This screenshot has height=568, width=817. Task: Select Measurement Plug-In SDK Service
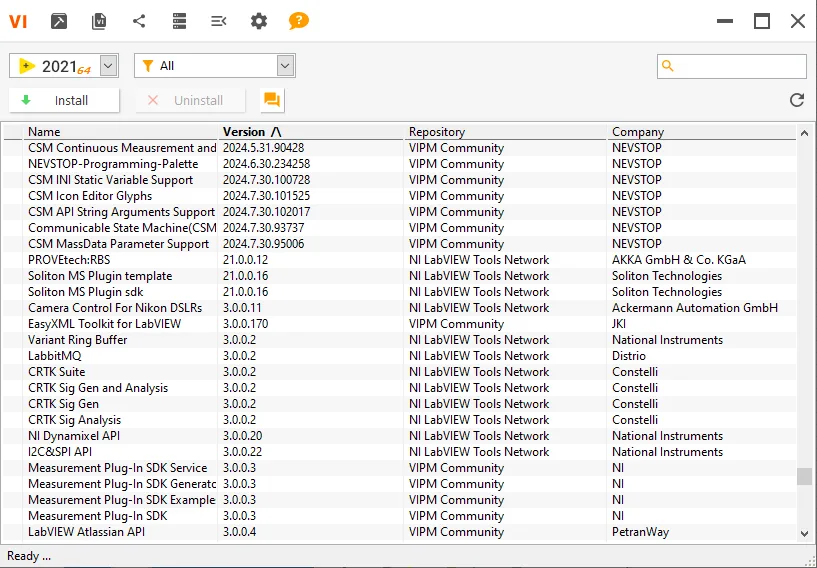[400, 468]
